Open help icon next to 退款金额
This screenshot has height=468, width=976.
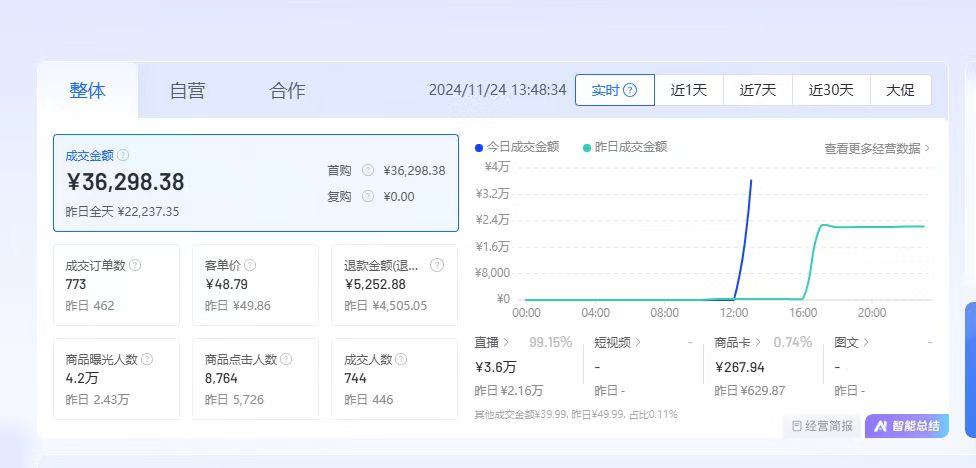coord(437,265)
